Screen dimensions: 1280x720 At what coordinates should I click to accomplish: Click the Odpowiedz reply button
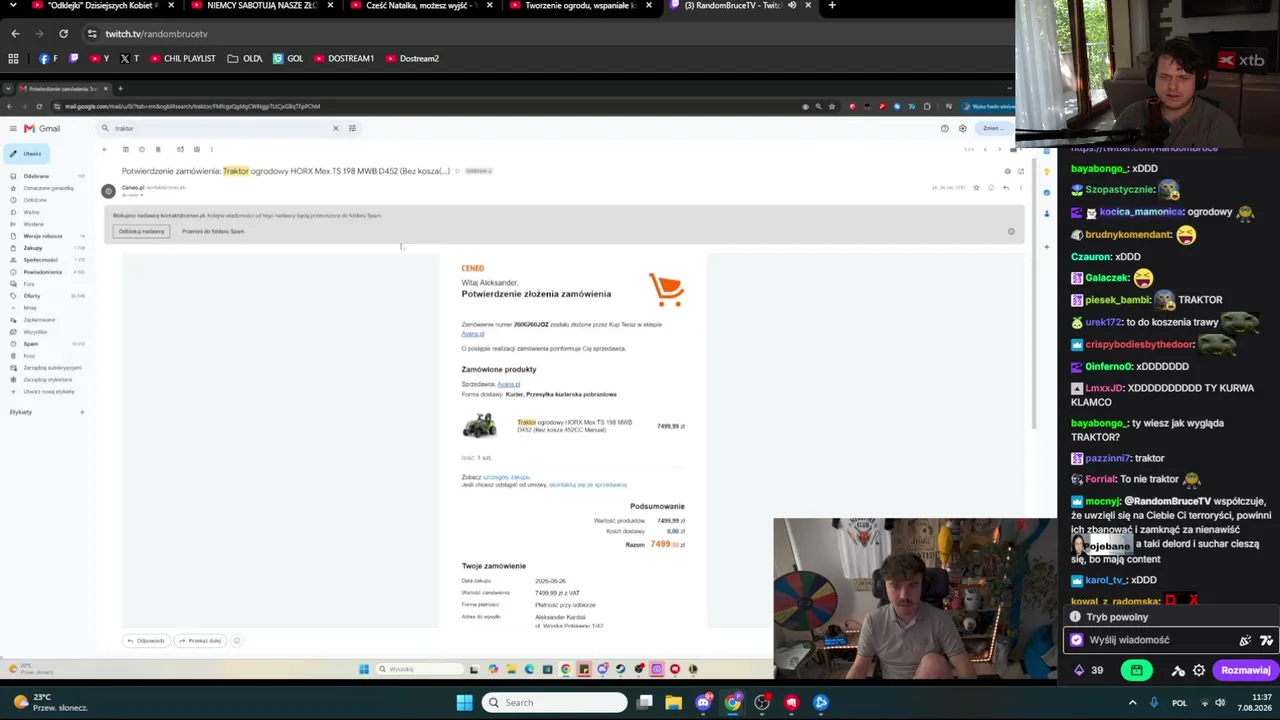tap(146, 641)
